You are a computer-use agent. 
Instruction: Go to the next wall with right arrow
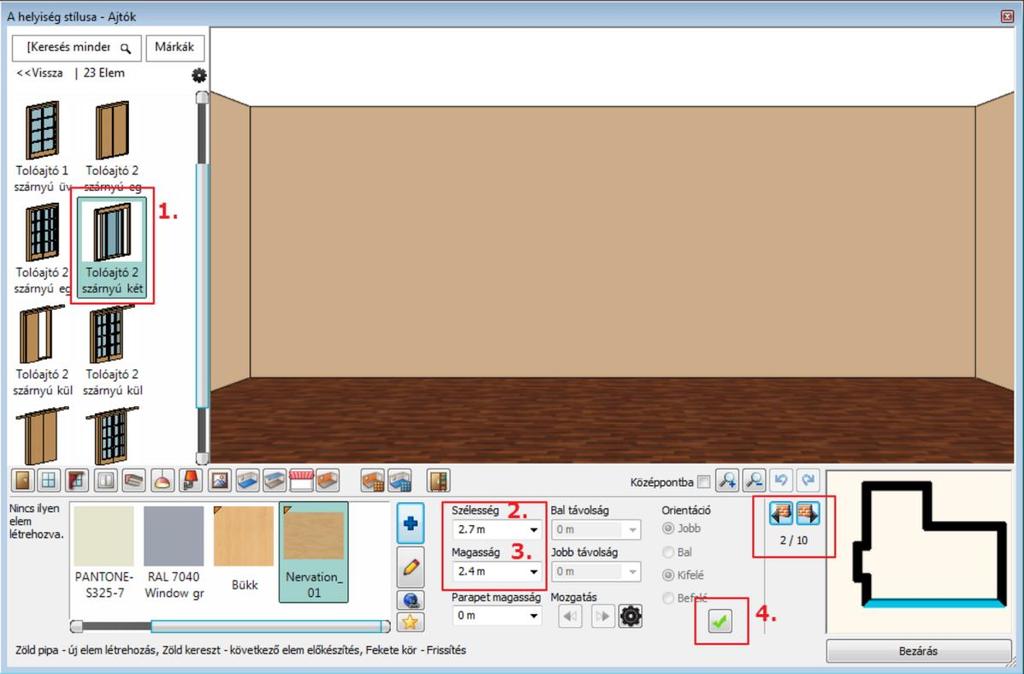(x=808, y=513)
